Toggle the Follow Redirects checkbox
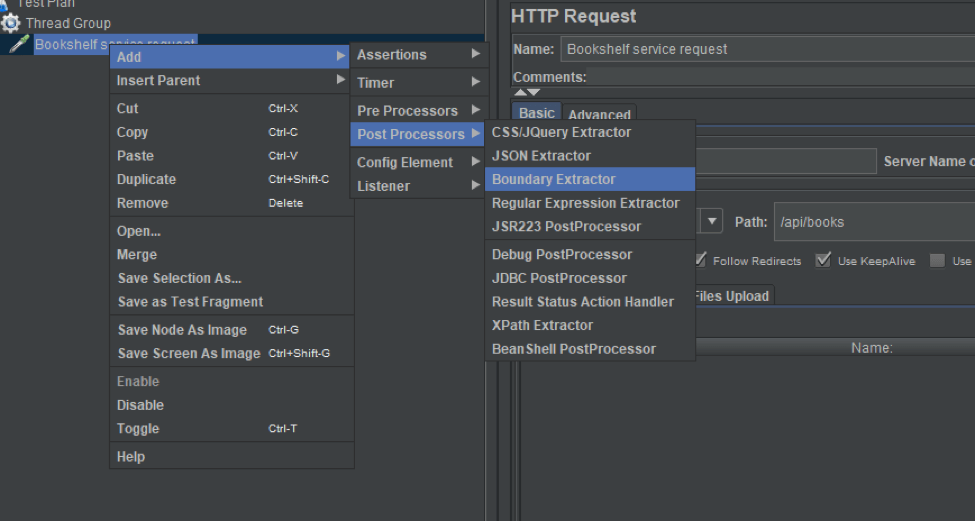Image resolution: width=975 pixels, height=521 pixels. 701,260
